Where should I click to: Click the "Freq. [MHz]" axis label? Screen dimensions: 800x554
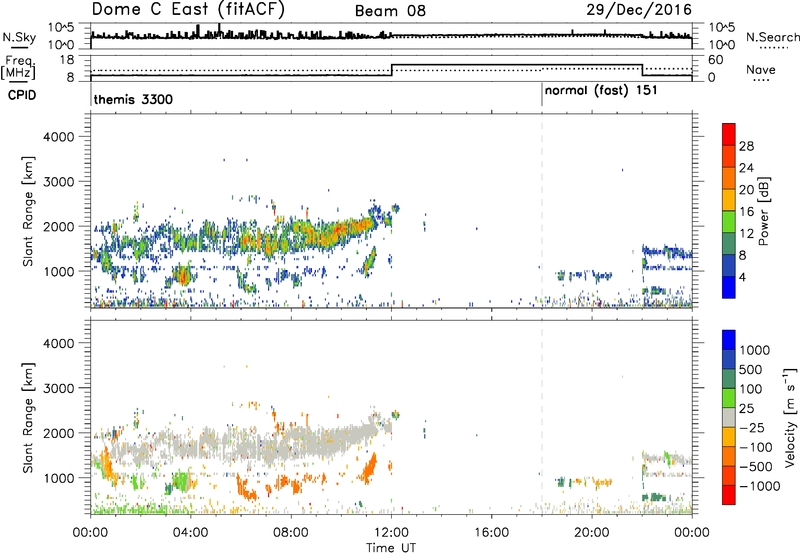19,67
